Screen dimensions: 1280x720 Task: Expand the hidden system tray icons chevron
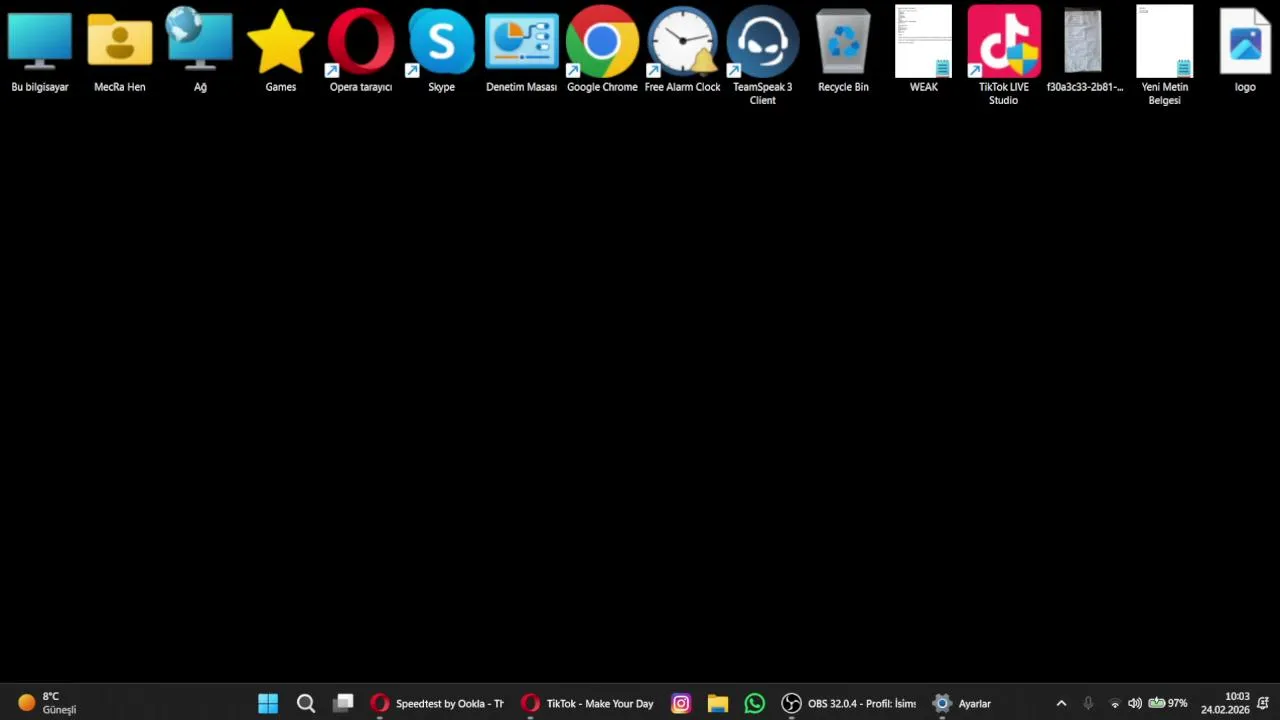pyautogui.click(x=1061, y=703)
